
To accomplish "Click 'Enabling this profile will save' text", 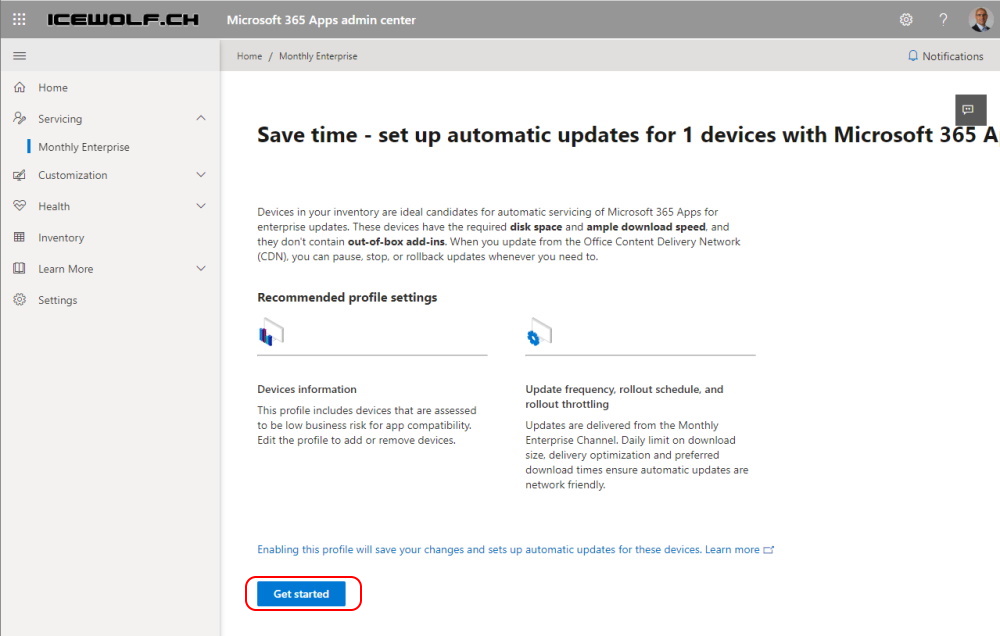I will [x=480, y=549].
